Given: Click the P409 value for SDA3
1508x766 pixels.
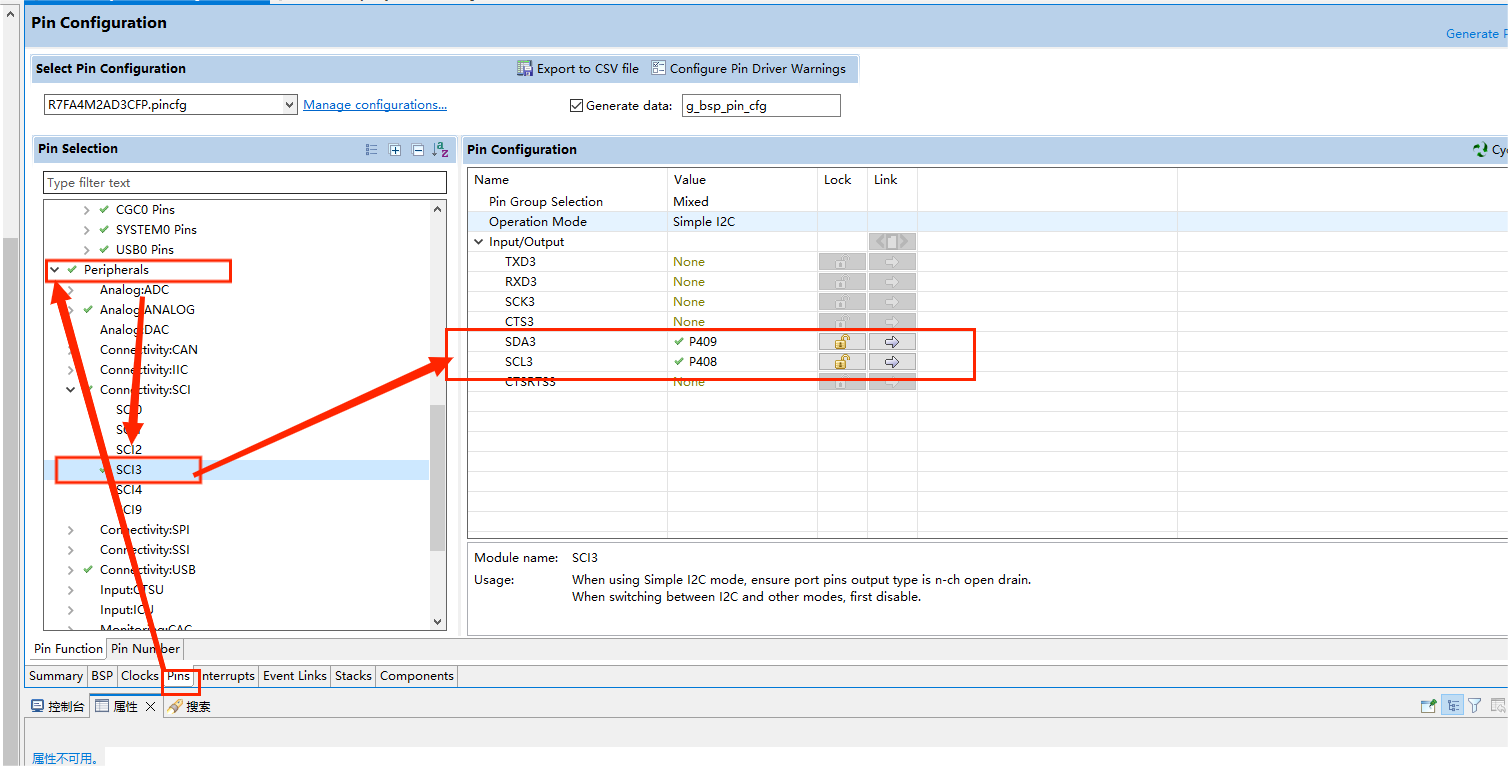Looking at the screenshot, I should tap(703, 342).
